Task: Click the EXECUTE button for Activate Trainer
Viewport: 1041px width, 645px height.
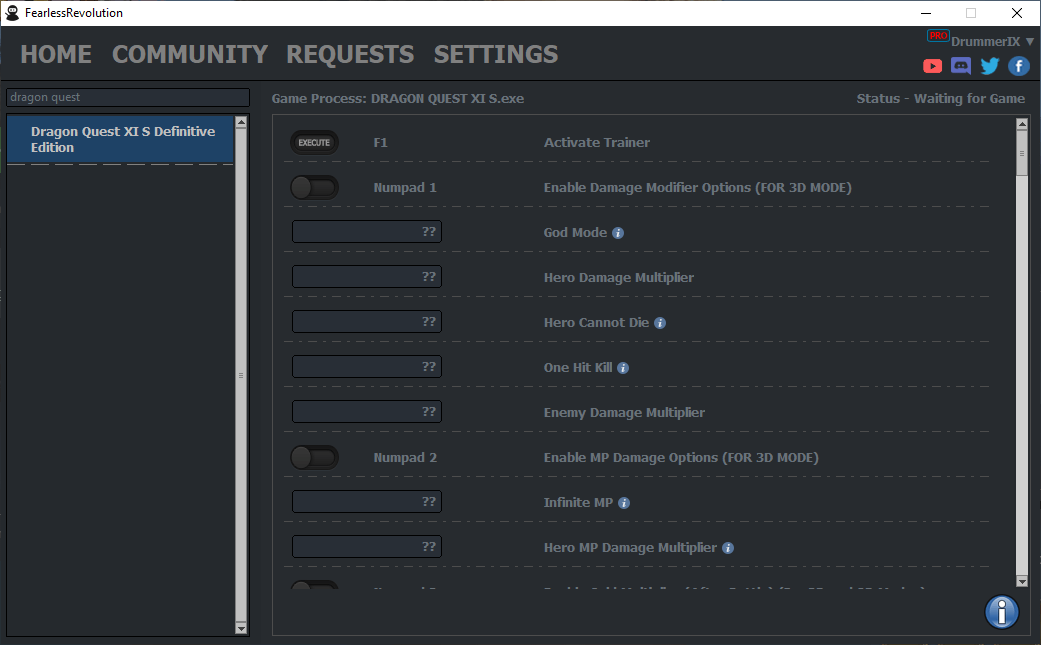Action: (x=315, y=143)
